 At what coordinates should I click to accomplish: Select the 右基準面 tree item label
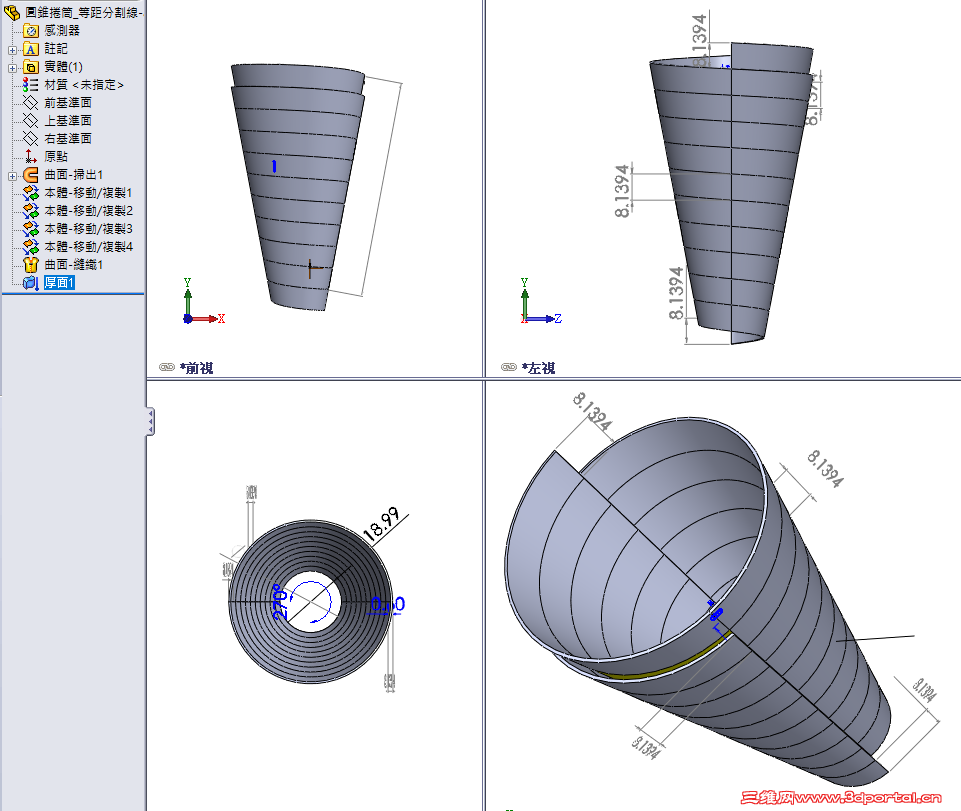68,139
